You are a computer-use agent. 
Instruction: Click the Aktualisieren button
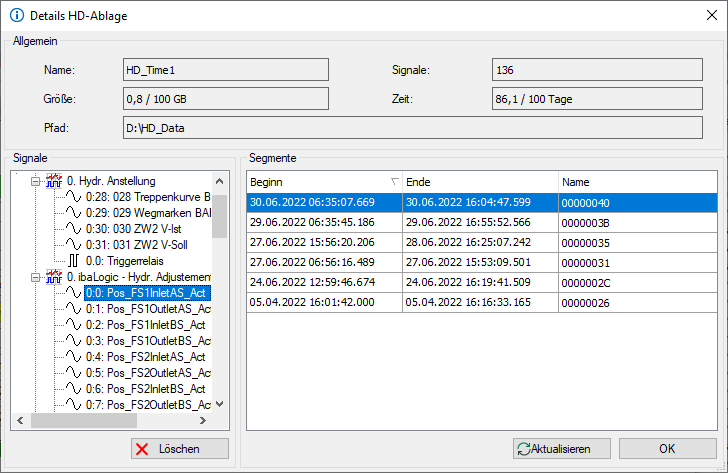pos(562,449)
